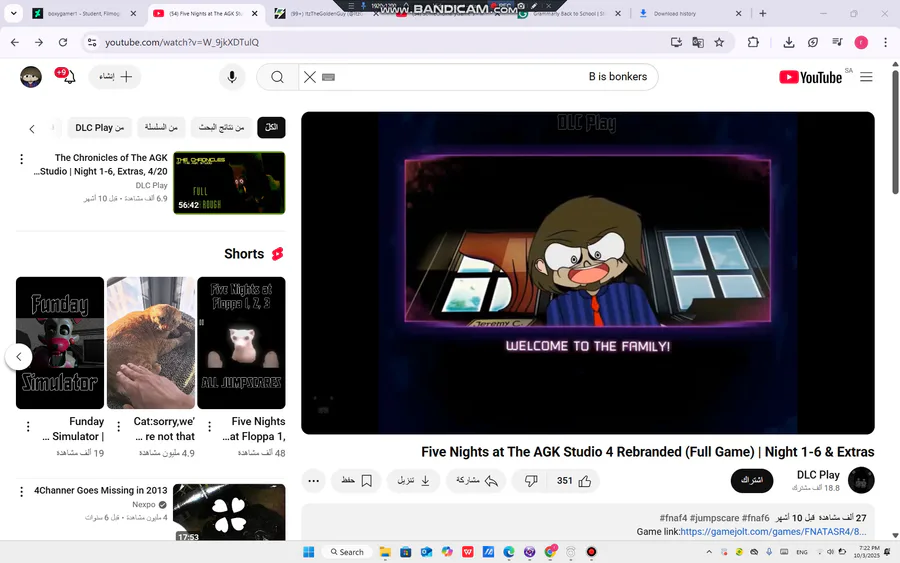The image size is (900, 563).
Task: Open the tab search dropdown arrow
Action: [13, 13]
